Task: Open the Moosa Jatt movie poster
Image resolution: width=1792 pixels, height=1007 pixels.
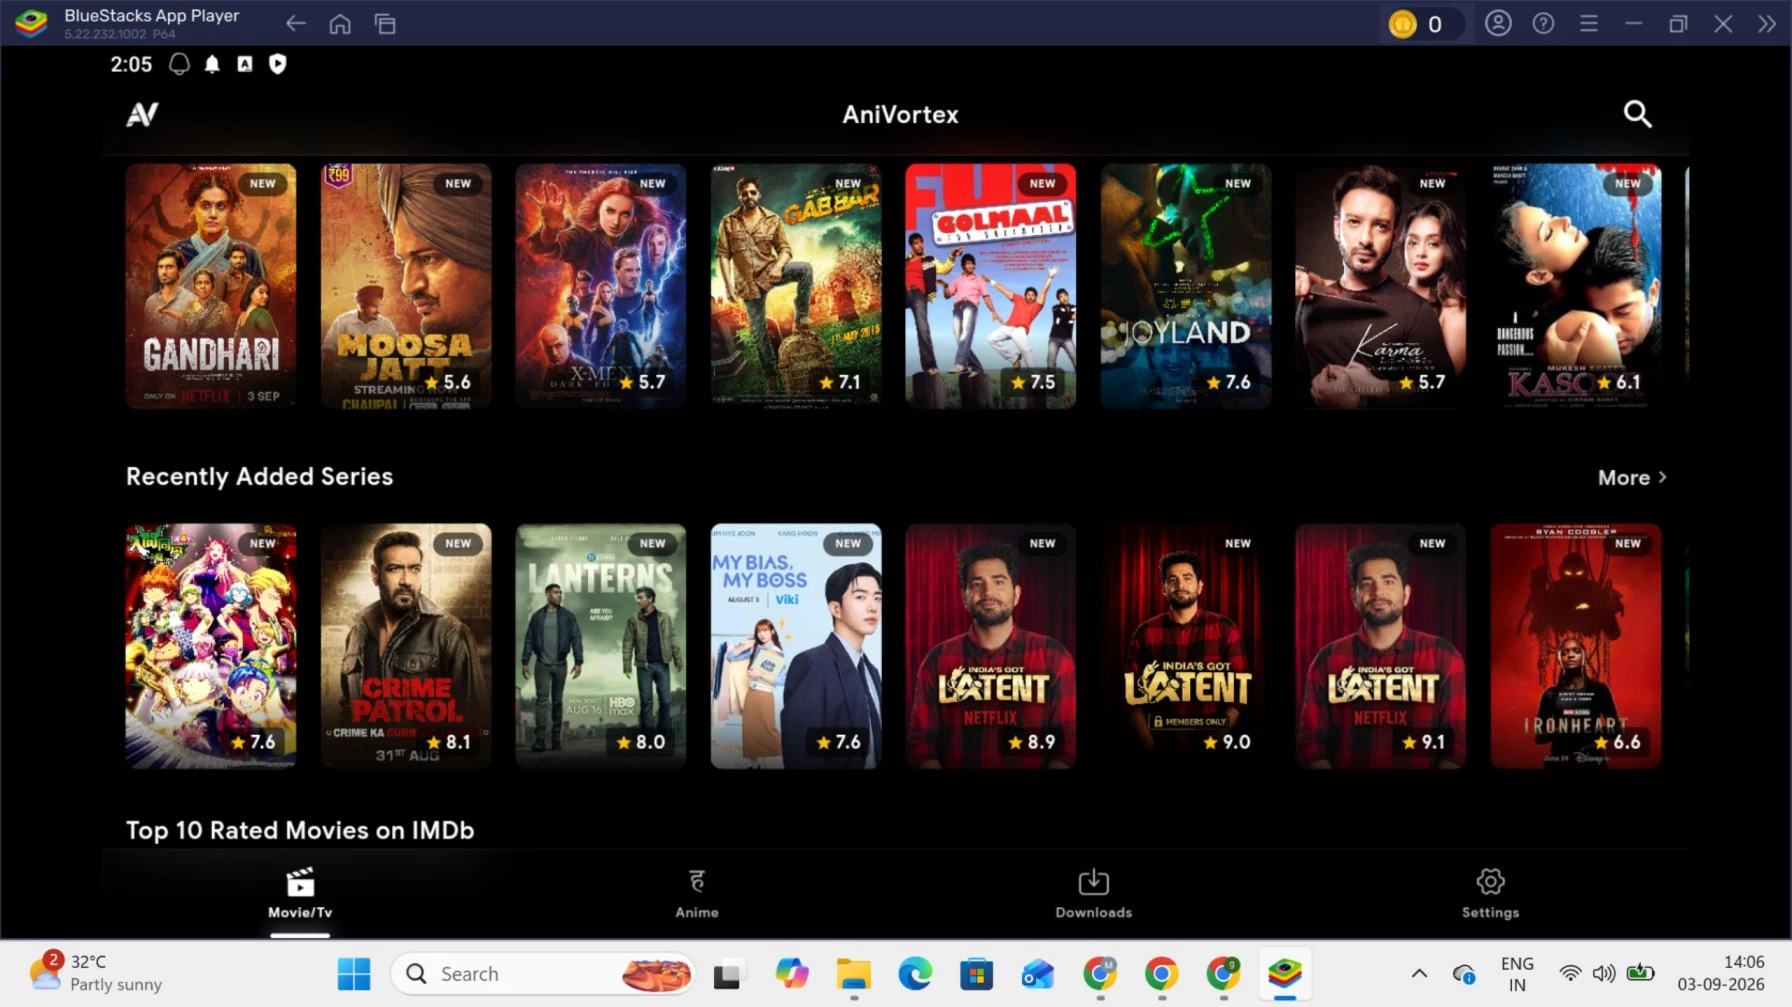Action: click(406, 286)
